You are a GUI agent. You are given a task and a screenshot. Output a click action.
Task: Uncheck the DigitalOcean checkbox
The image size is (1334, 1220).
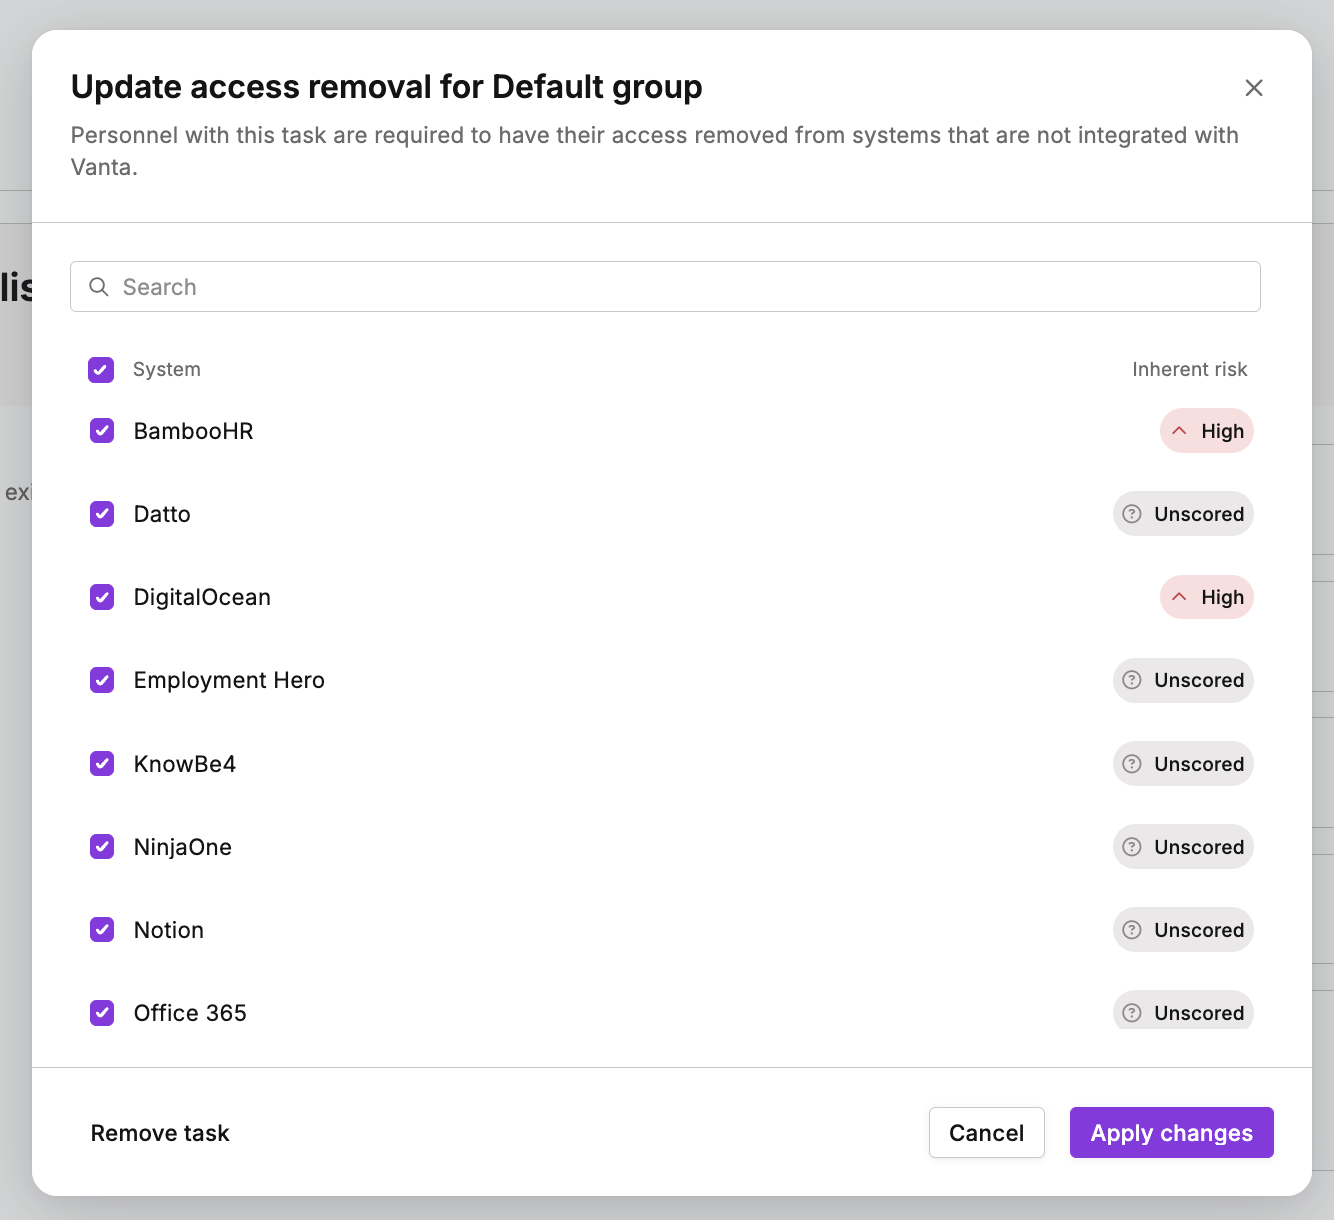point(102,597)
